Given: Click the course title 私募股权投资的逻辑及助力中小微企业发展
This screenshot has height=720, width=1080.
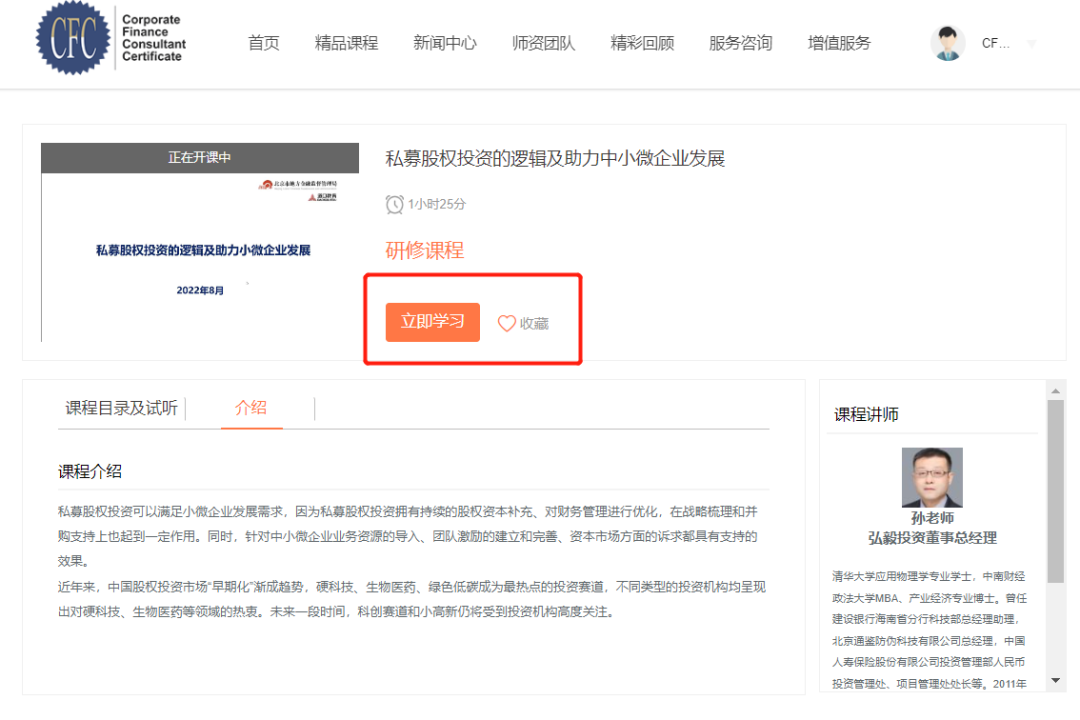Looking at the screenshot, I should [554, 158].
